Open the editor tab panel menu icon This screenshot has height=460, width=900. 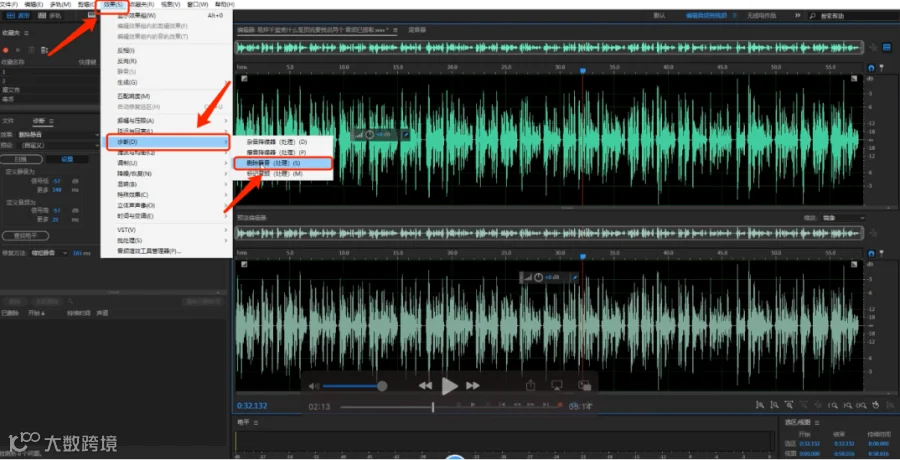pos(395,29)
